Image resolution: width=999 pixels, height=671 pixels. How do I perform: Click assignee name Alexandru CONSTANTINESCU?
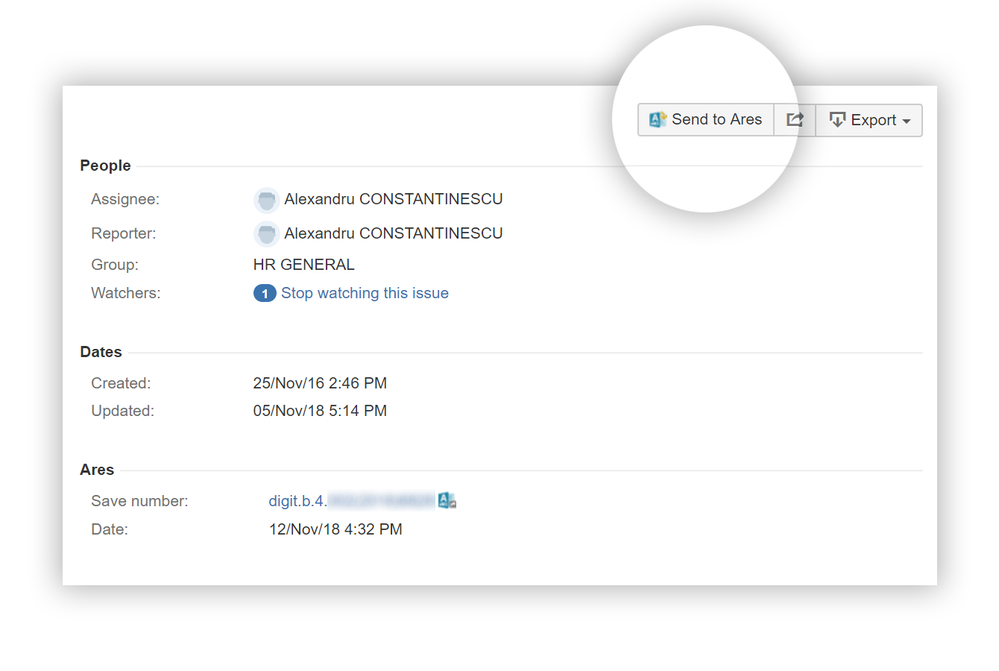[x=391, y=199]
